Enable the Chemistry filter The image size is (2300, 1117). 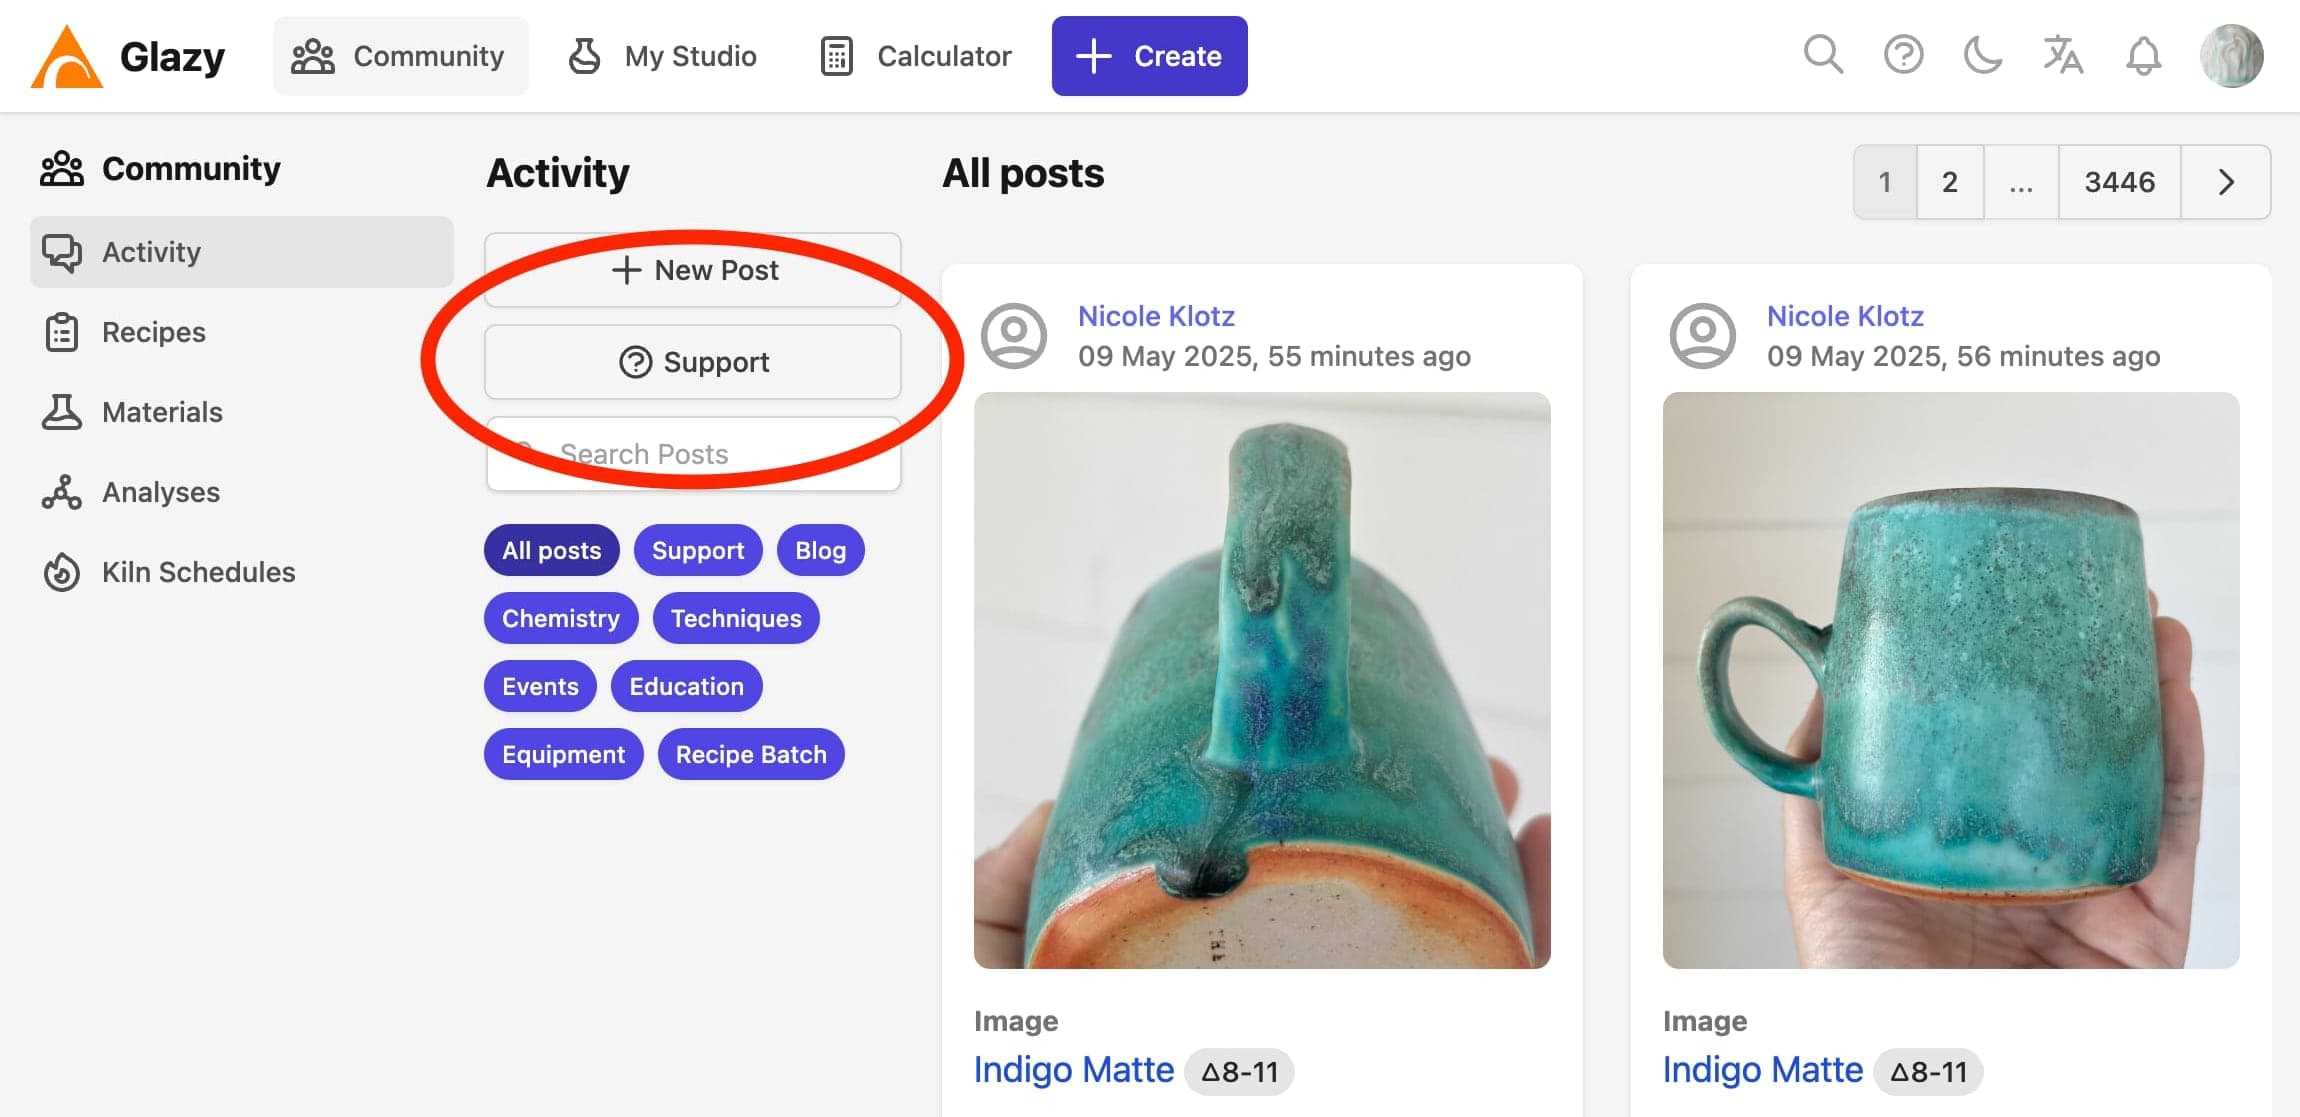(561, 617)
